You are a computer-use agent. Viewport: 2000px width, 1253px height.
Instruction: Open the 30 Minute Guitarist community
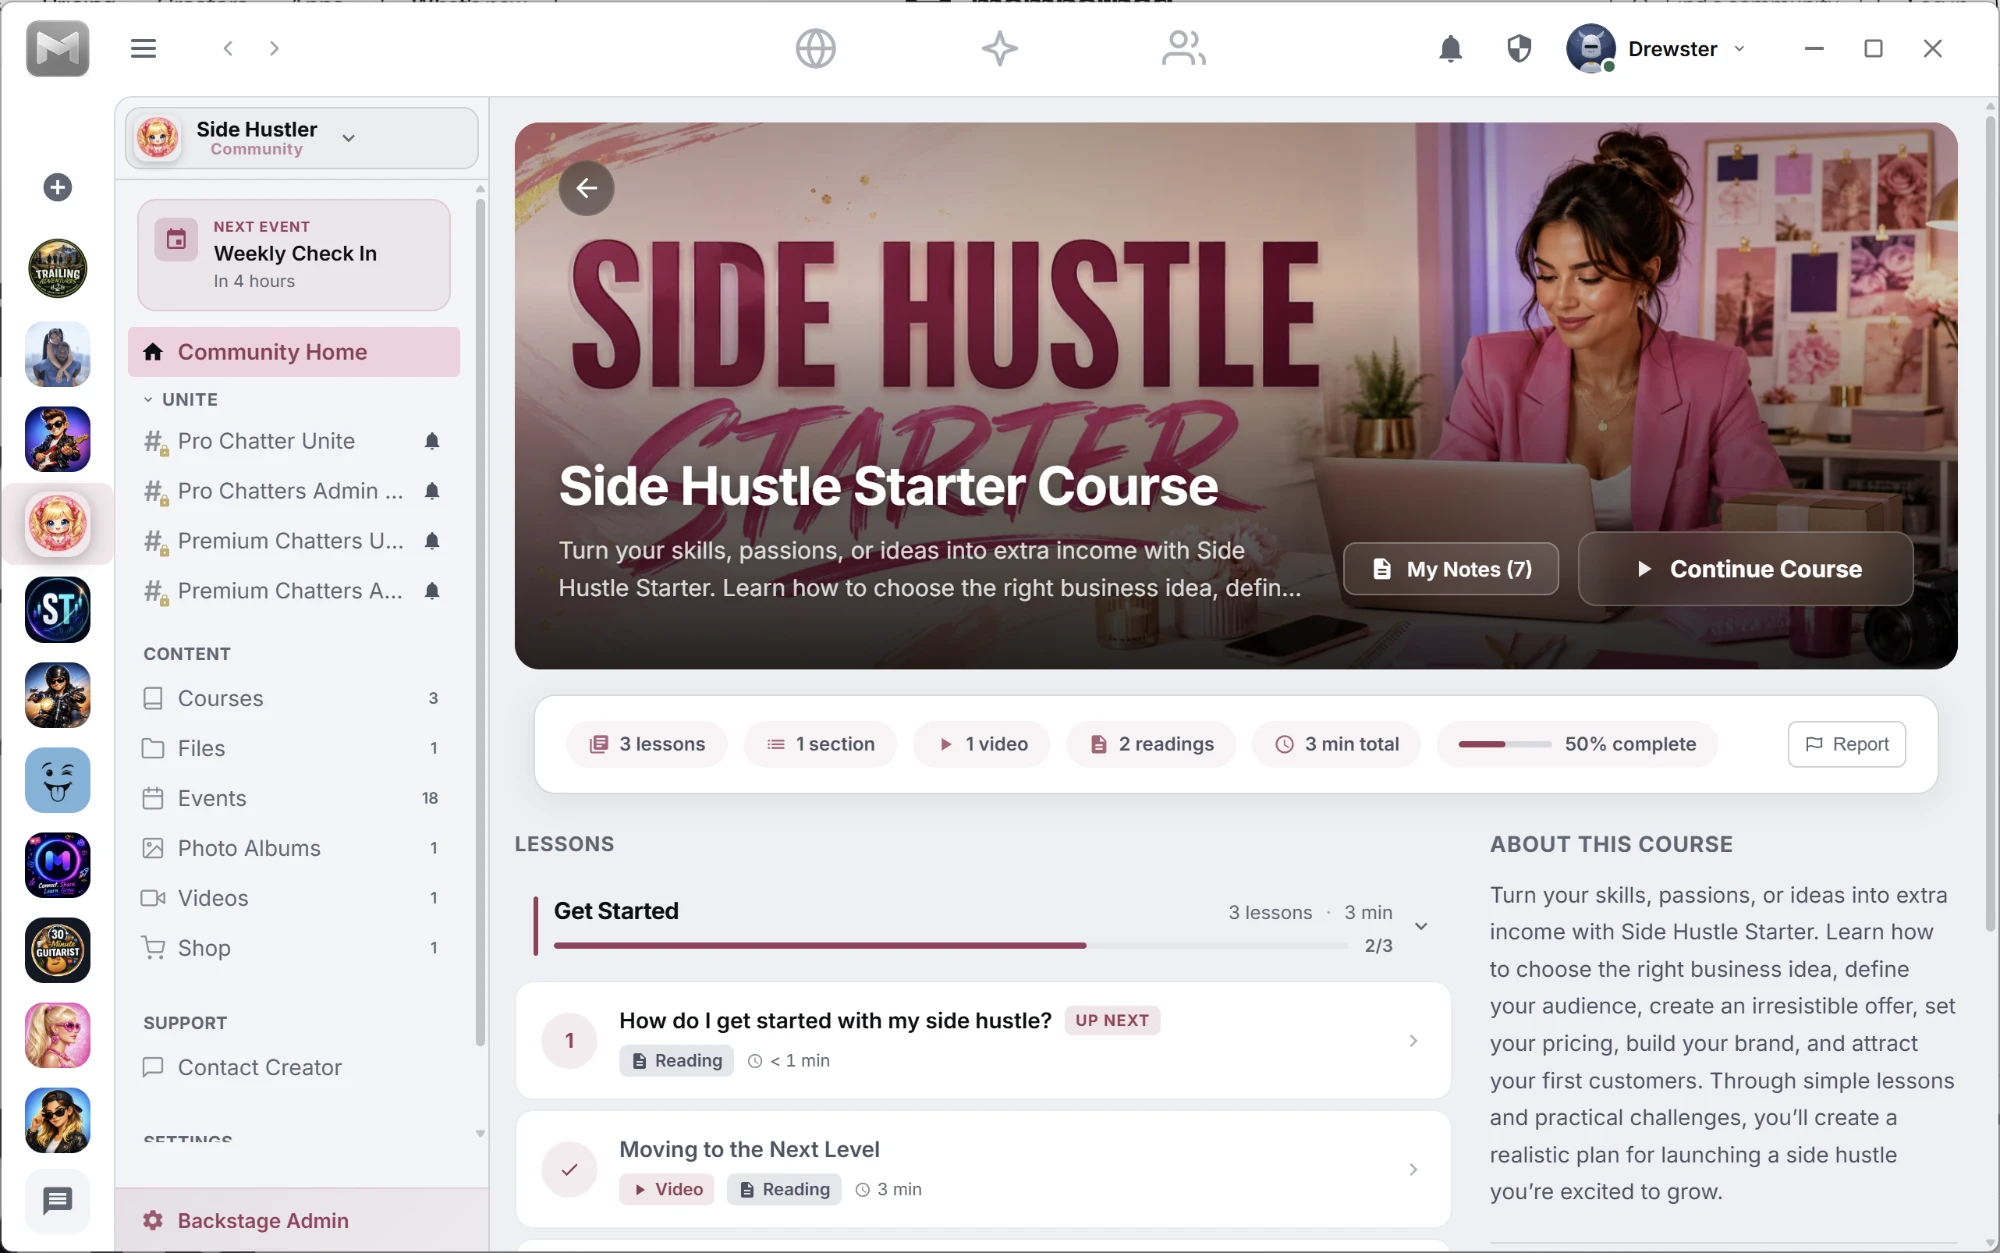pos(57,950)
